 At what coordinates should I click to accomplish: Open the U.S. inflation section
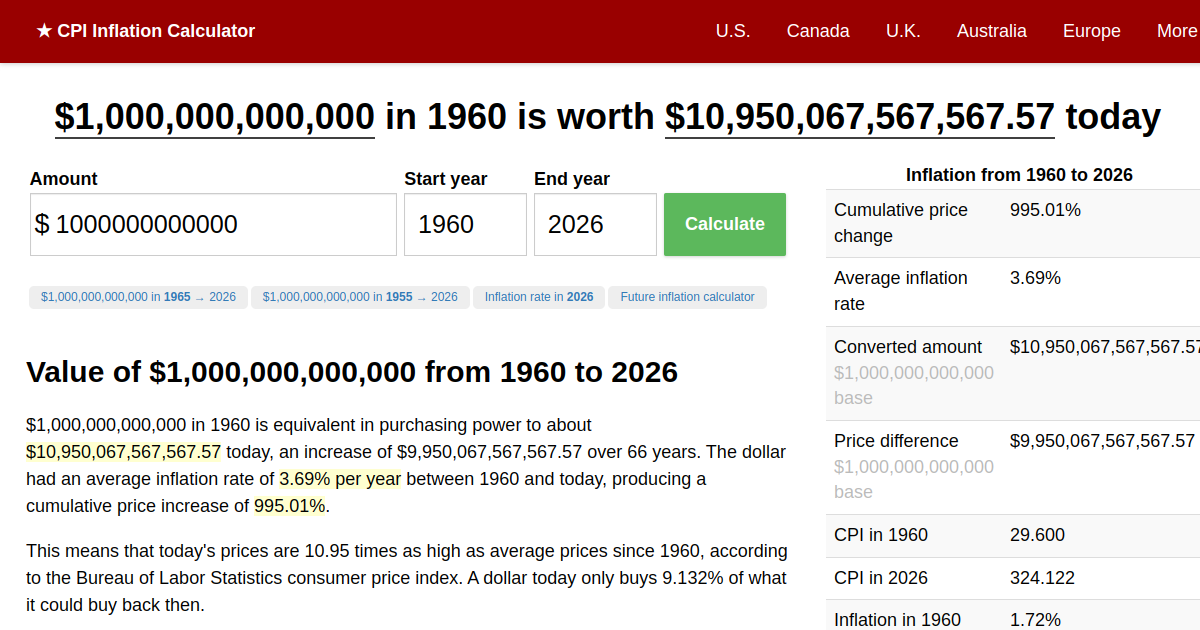pos(733,31)
